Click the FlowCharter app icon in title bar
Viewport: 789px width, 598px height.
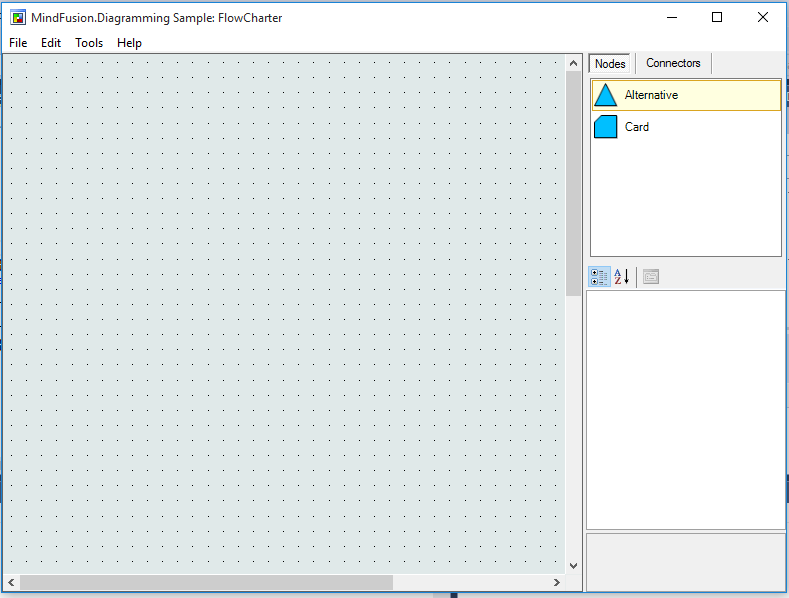click(x=18, y=18)
